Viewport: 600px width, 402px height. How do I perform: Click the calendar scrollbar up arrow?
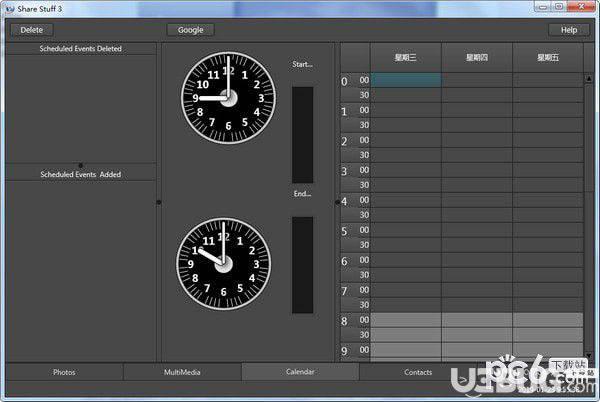pyautogui.click(x=589, y=79)
